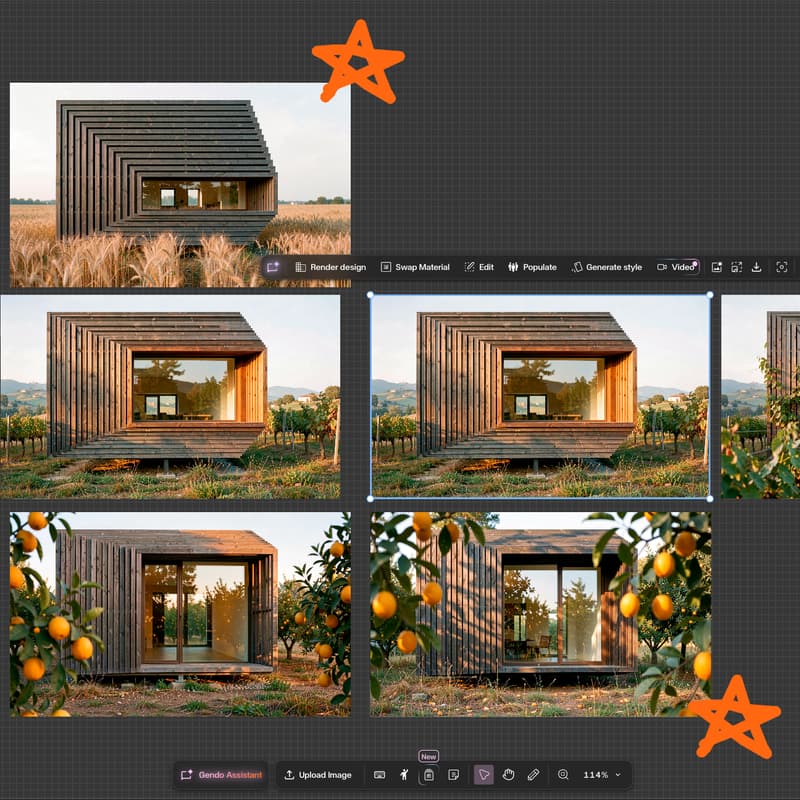Viewport: 800px width, 800px height.
Task: Click Upload Image button
Action: point(318,774)
